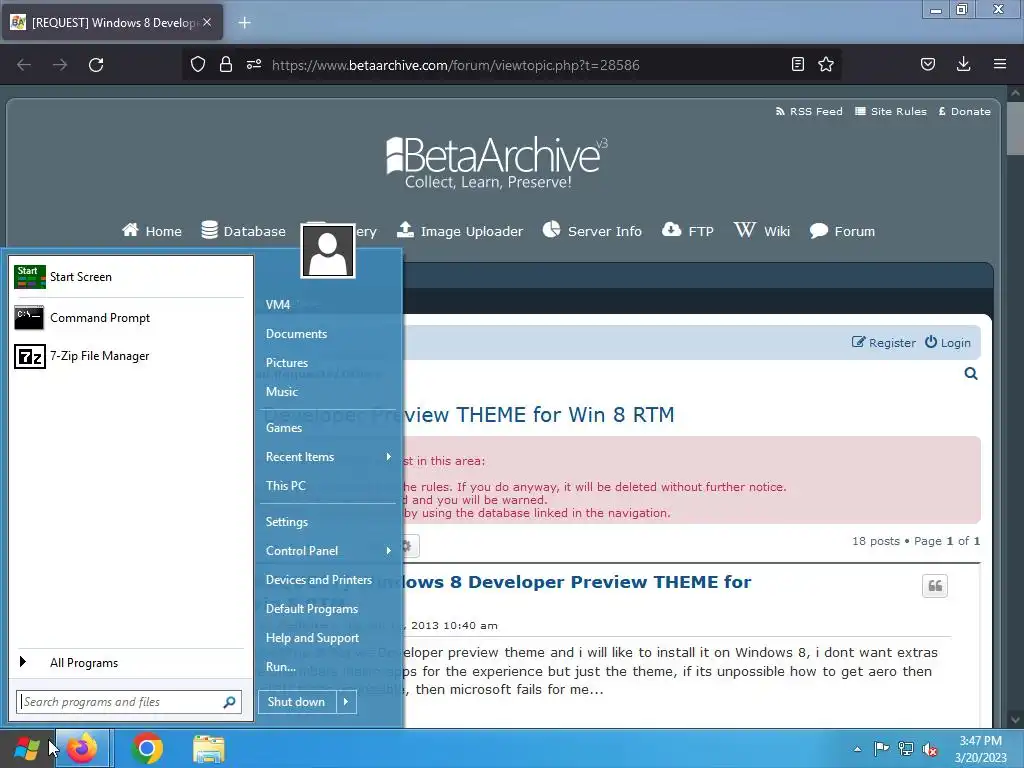This screenshot has width=1024, height=768.
Task: Expand Shut down options arrow
Action: click(x=346, y=702)
